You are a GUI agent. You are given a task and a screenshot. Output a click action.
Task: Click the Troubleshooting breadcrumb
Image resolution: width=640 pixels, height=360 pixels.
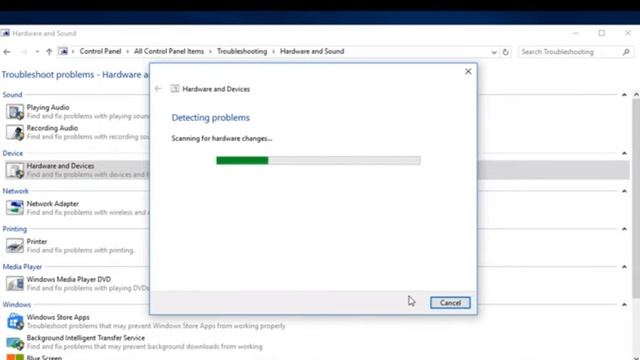click(x=242, y=51)
